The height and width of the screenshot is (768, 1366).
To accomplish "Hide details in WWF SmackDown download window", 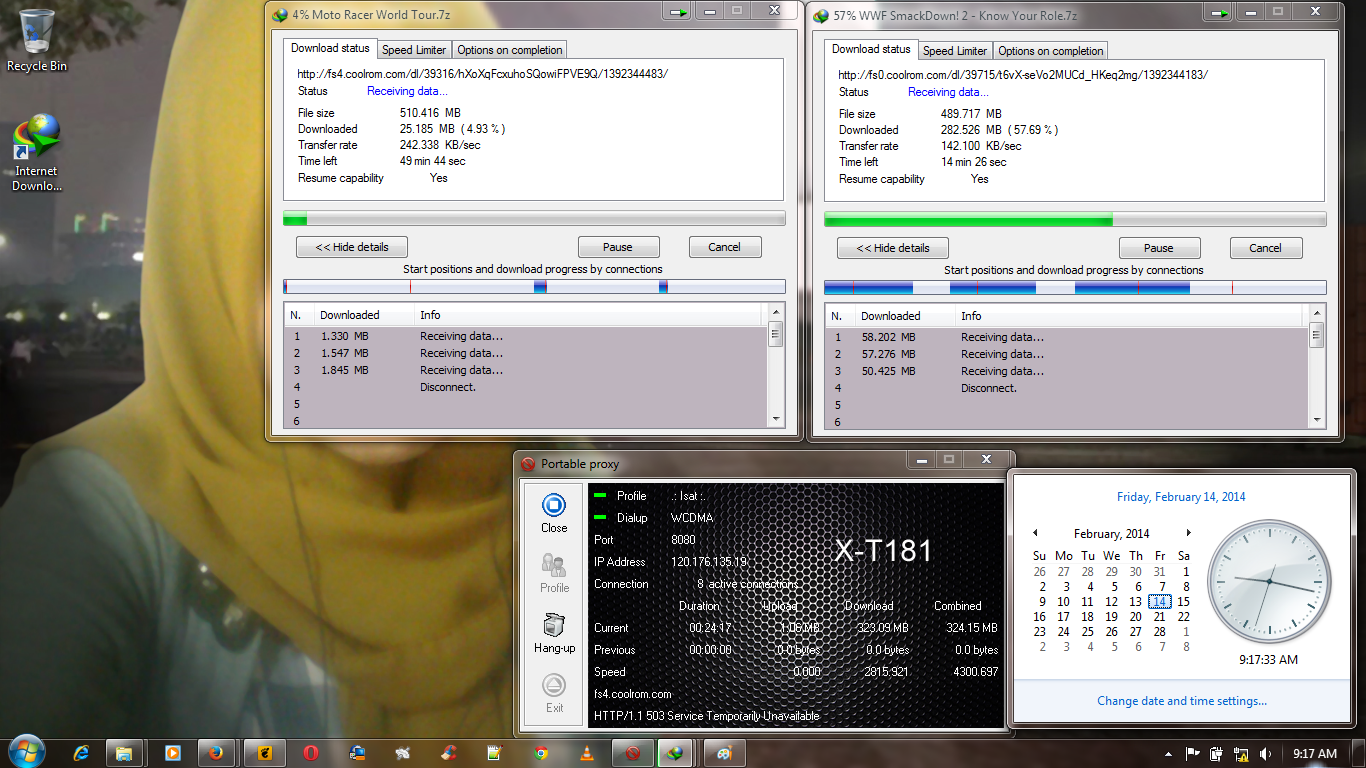I will click(x=893, y=248).
